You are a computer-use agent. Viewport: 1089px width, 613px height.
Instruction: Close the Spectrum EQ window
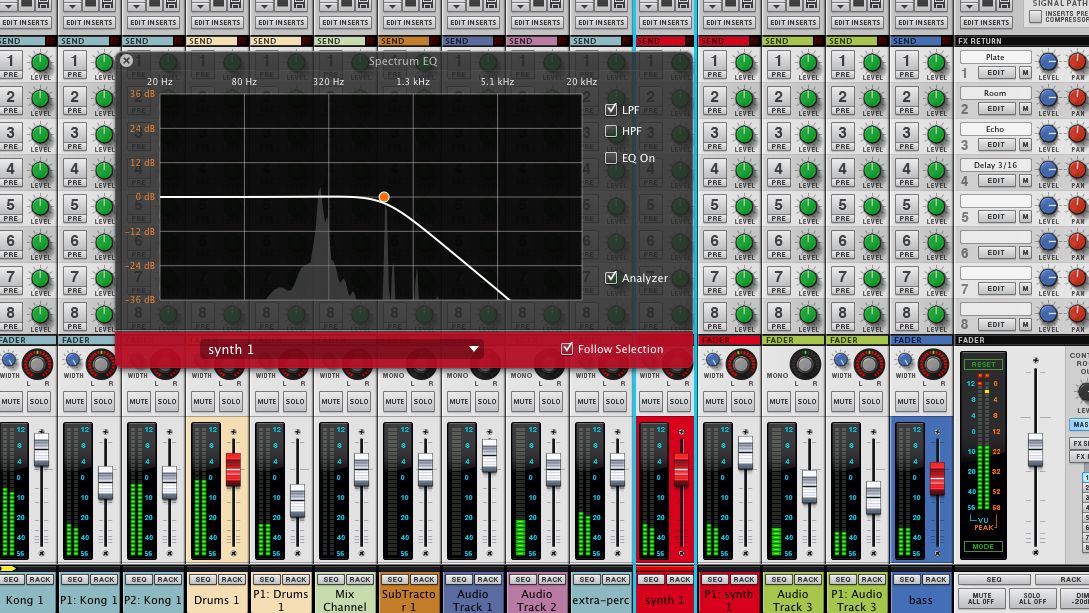point(126,61)
